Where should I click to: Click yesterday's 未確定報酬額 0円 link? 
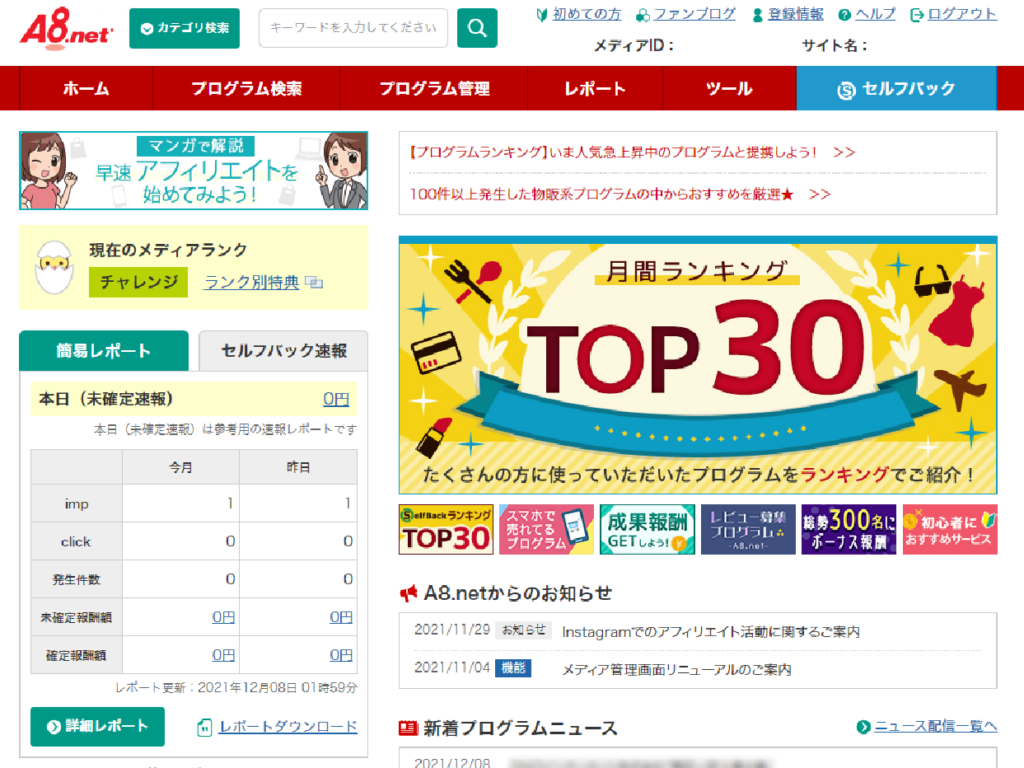tap(341, 617)
